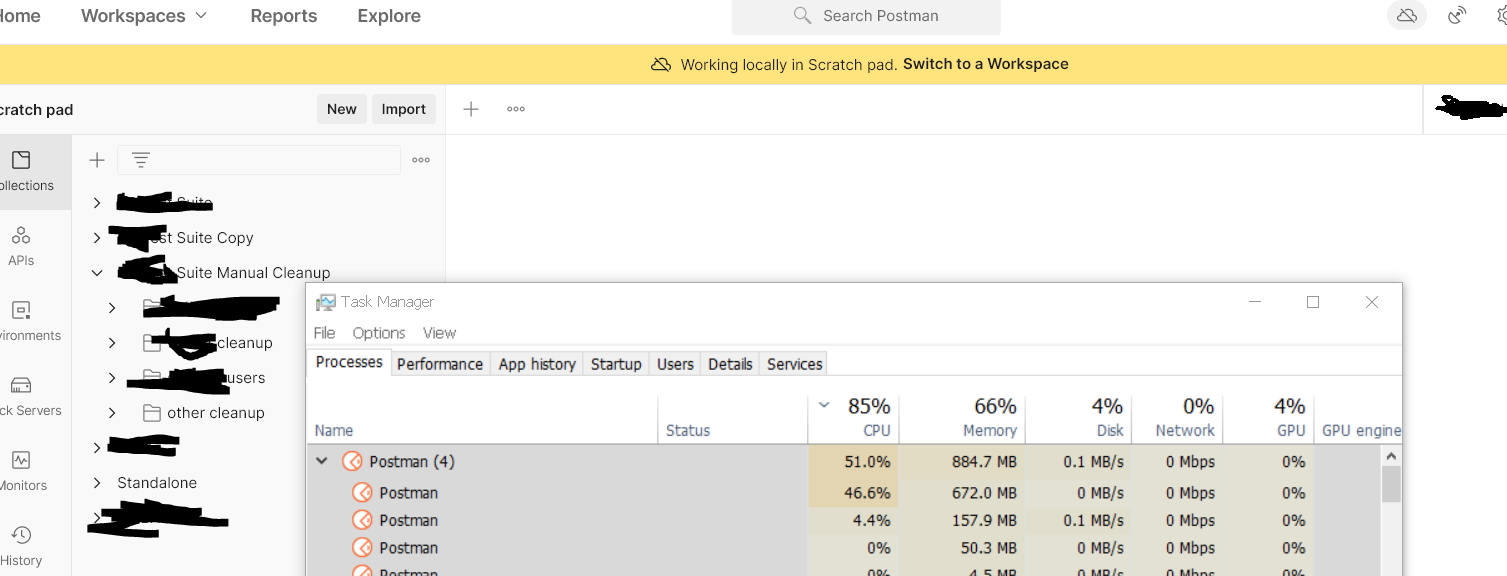Open the Task Manager File menu
The image size is (1507, 576).
324,333
